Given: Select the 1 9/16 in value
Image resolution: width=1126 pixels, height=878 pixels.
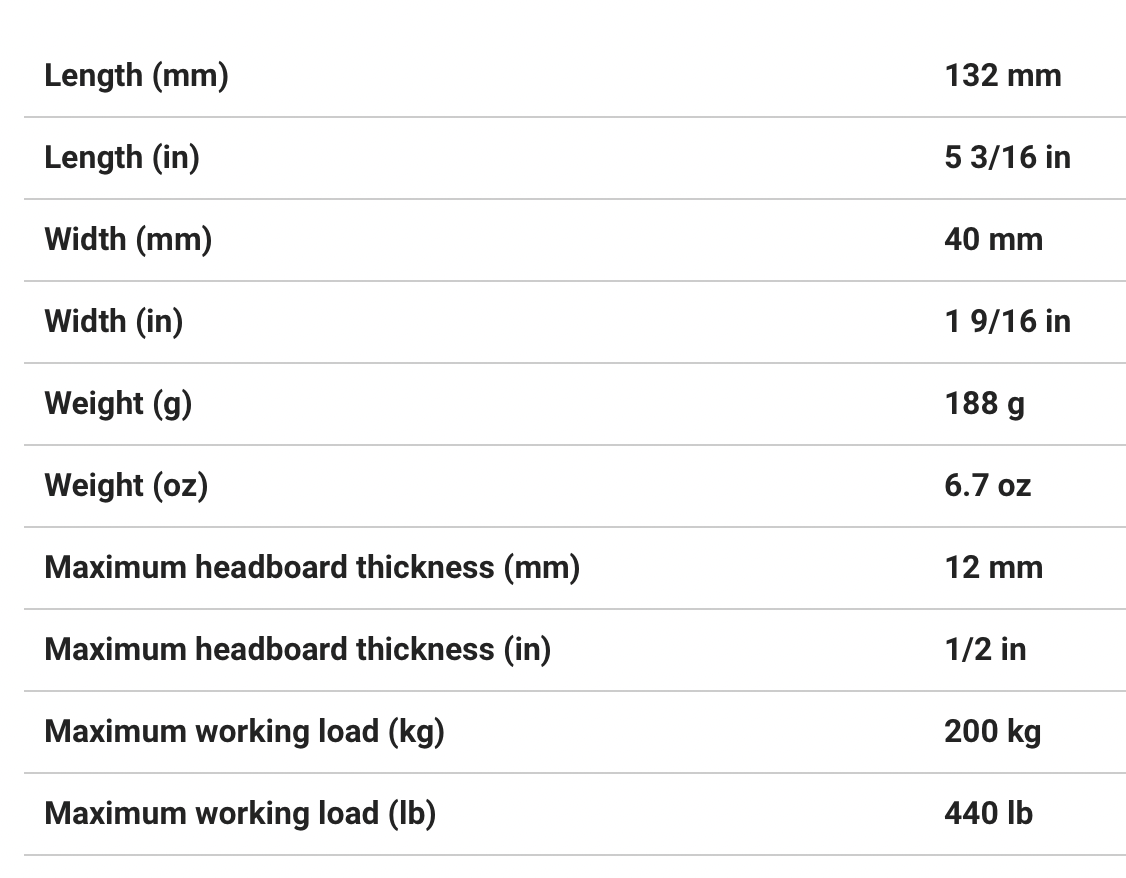Looking at the screenshot, I should point(1007,322).
